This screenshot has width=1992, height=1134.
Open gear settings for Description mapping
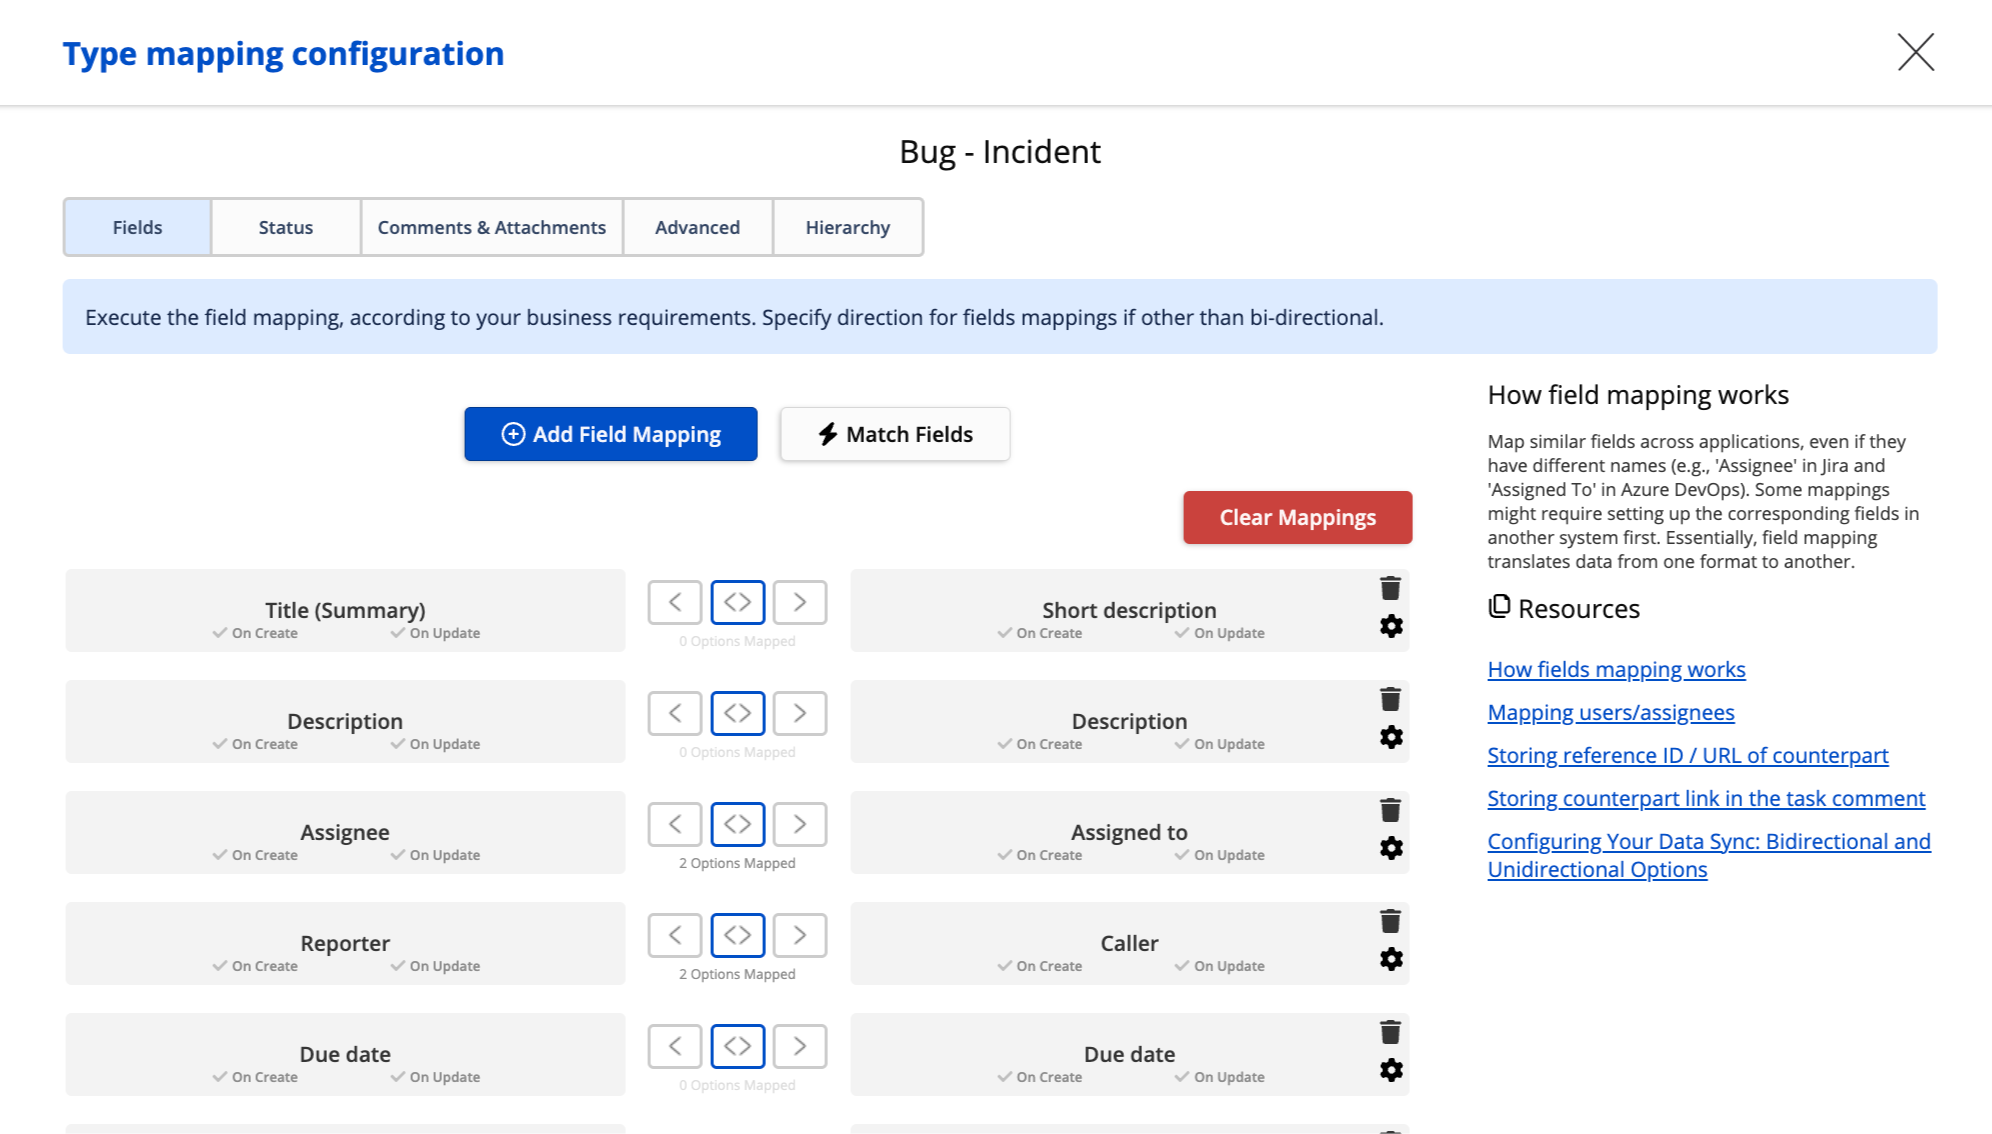(x=1391, y=738)
